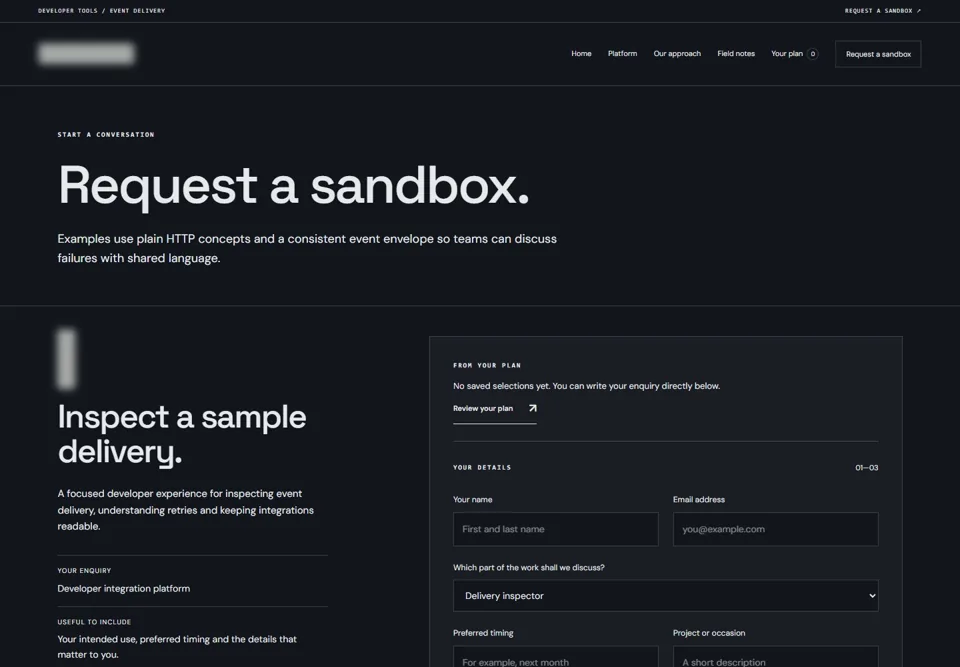Click the Inspect a sample delivery. heading

click(182, 434)
